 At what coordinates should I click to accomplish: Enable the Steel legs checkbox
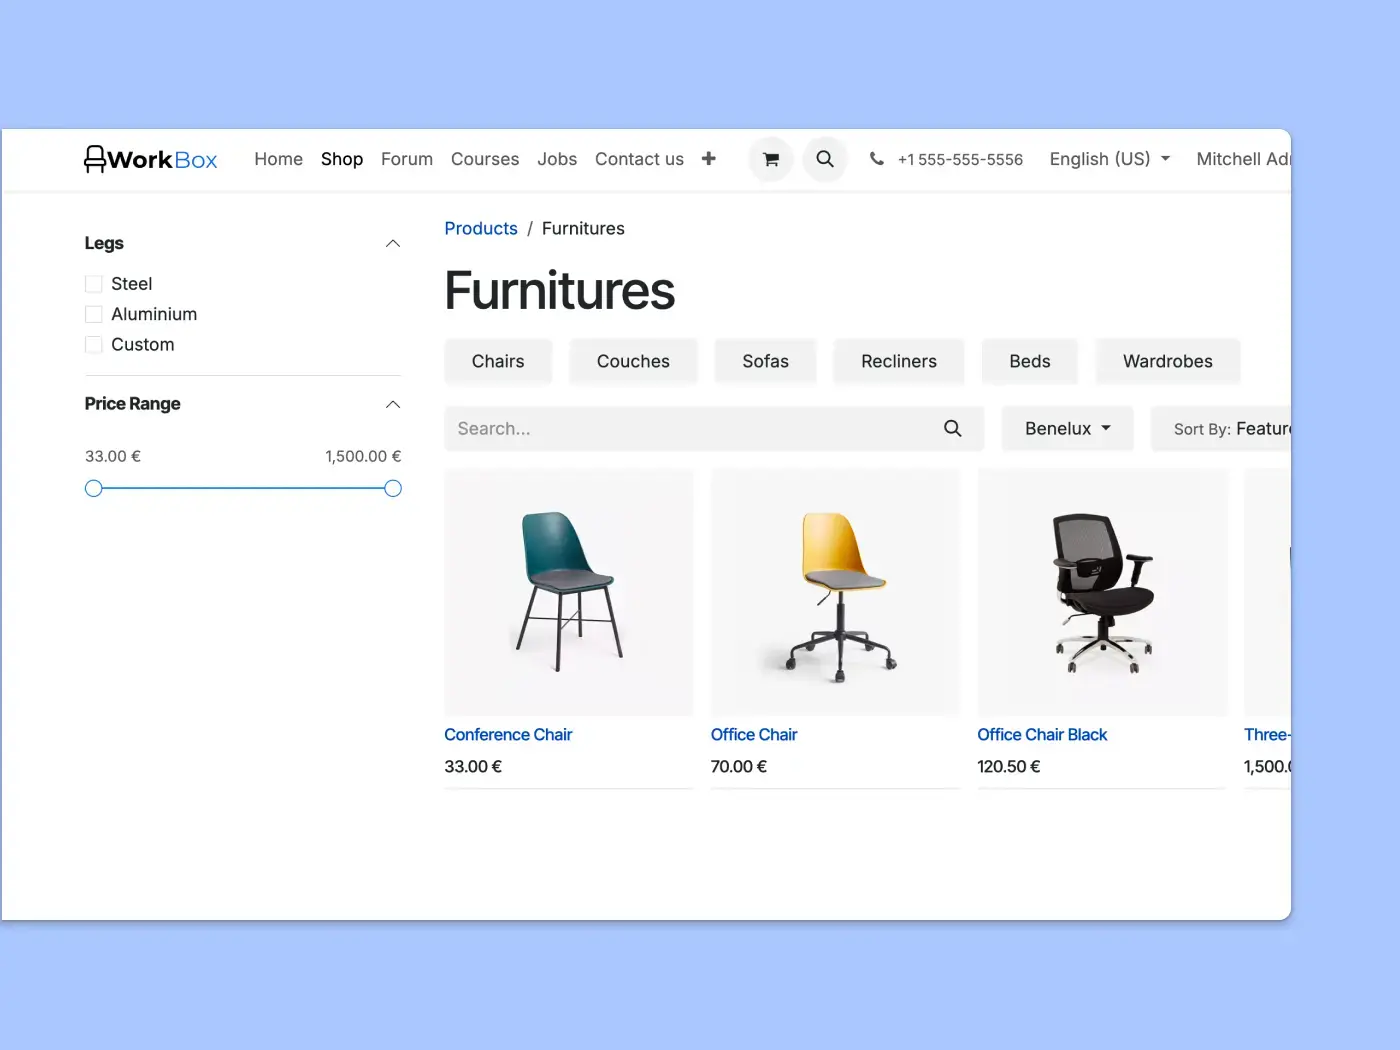pos(94,284)
